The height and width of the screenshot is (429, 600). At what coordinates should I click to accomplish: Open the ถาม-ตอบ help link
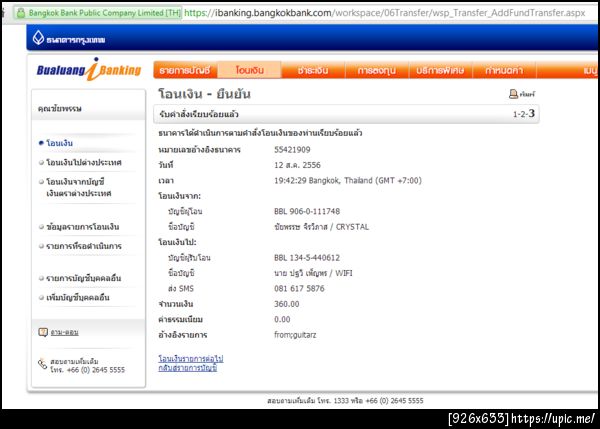tap(64, 332)
